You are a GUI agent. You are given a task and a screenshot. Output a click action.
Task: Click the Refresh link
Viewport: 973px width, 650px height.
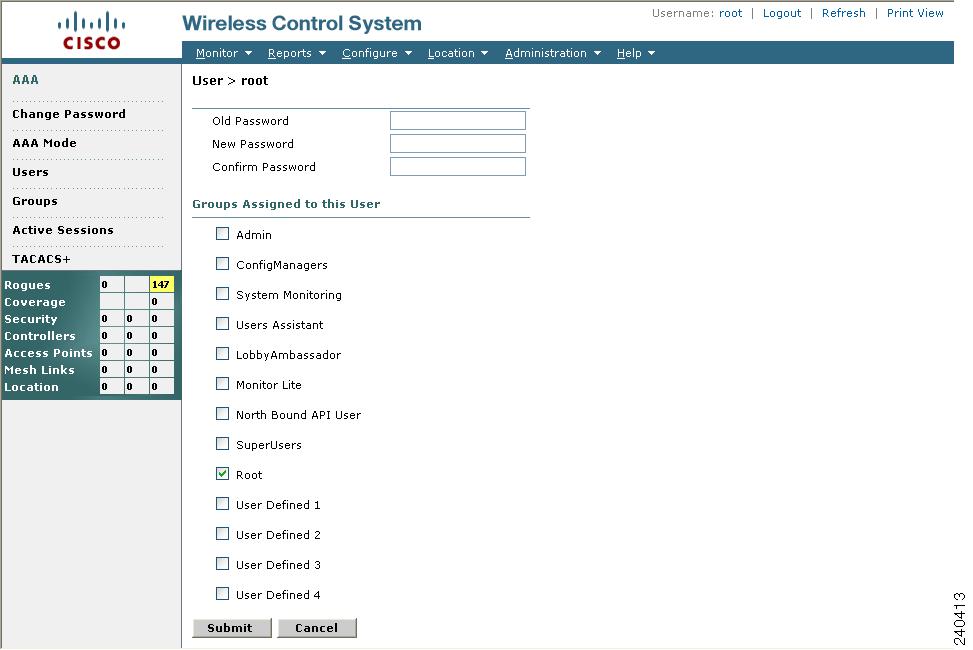click(x=843, y=13)
